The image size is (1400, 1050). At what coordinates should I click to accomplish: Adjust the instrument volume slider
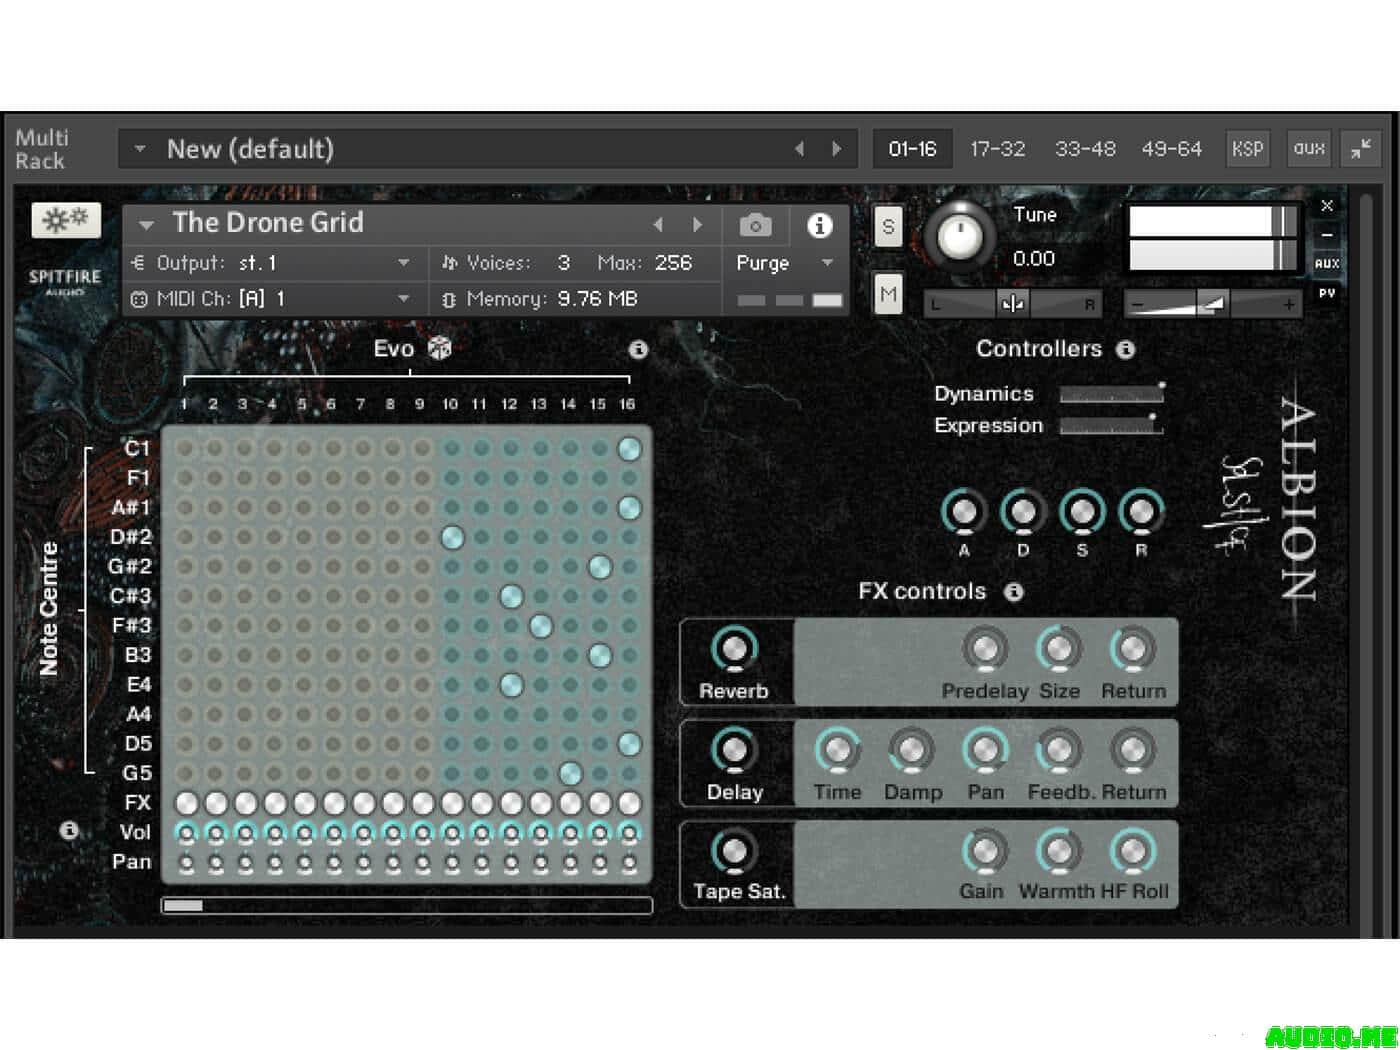1213,303
